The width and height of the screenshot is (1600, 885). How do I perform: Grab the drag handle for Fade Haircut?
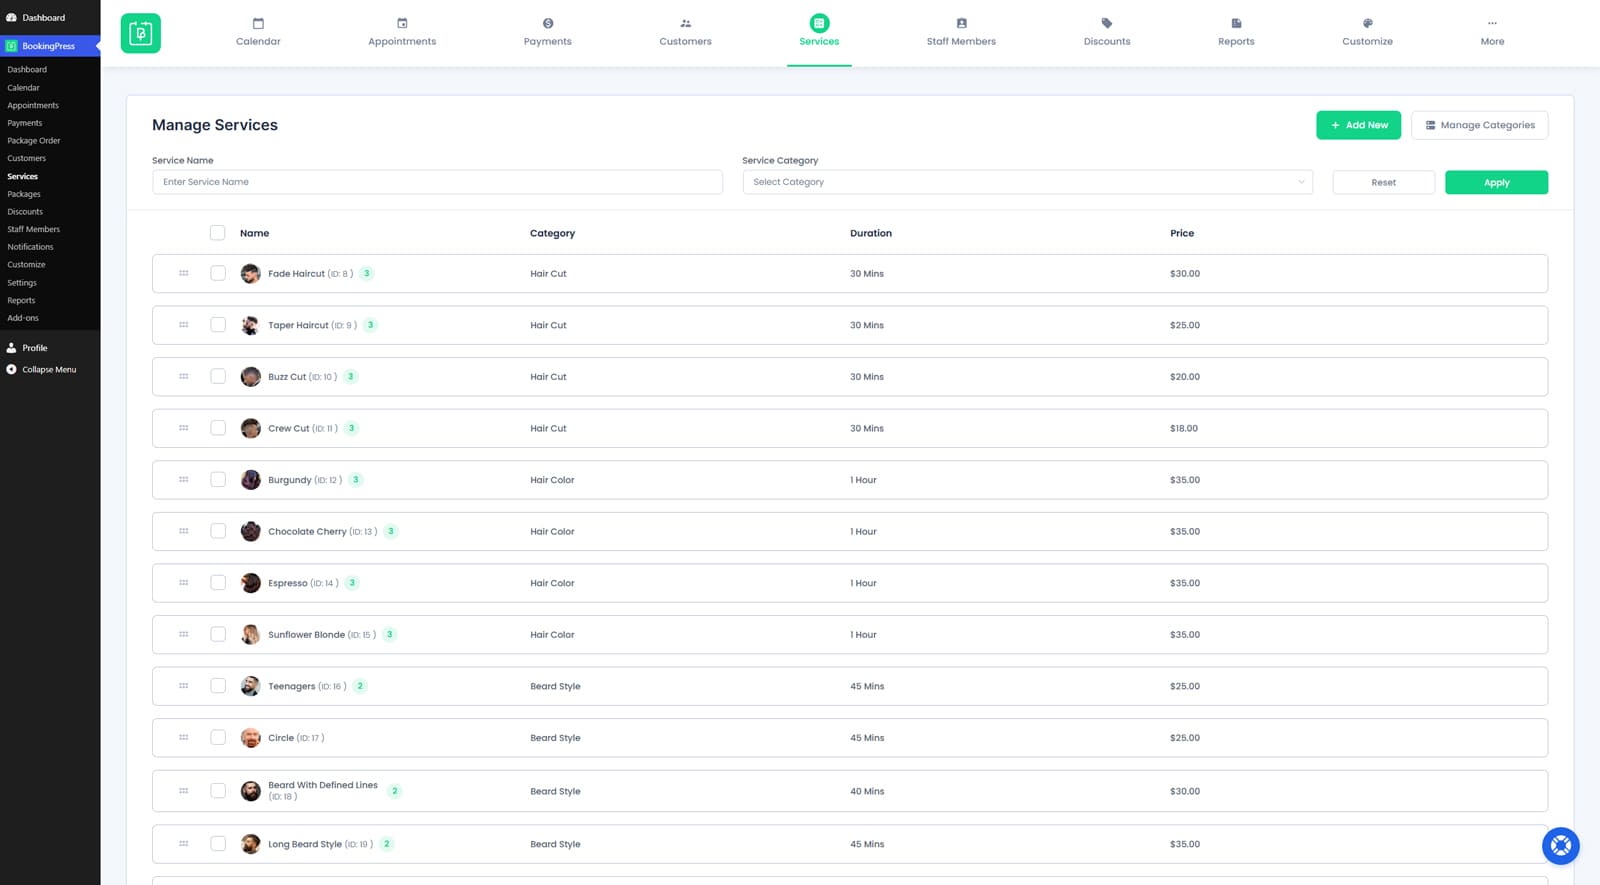pos(184,273)
